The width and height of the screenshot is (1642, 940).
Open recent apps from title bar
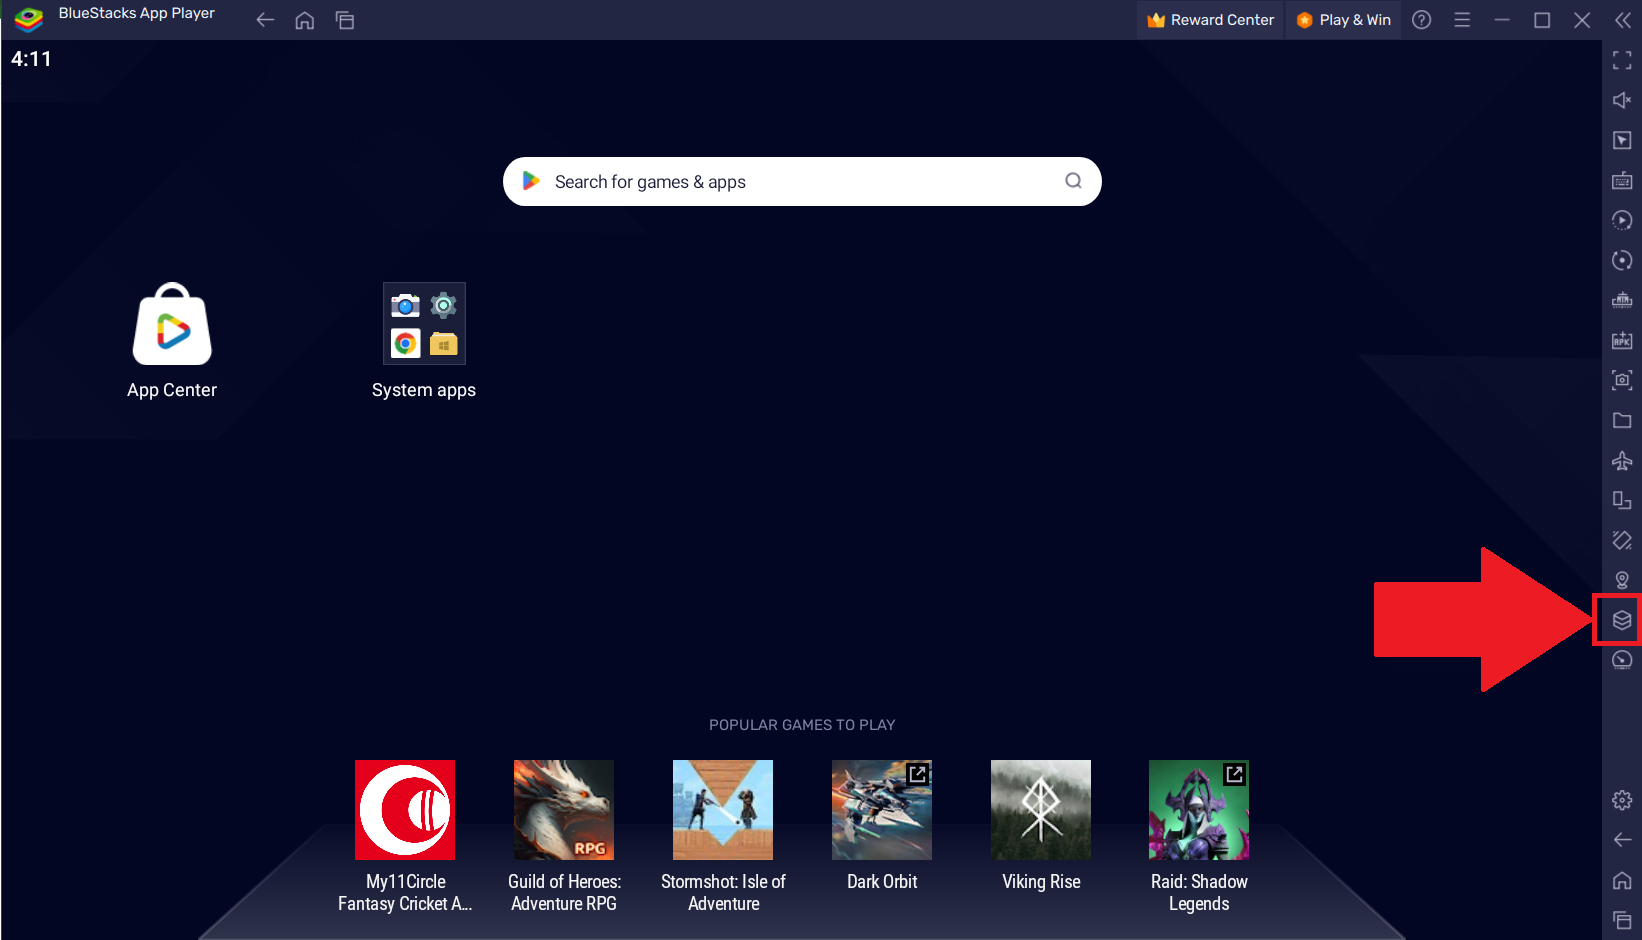pos(345,20)
